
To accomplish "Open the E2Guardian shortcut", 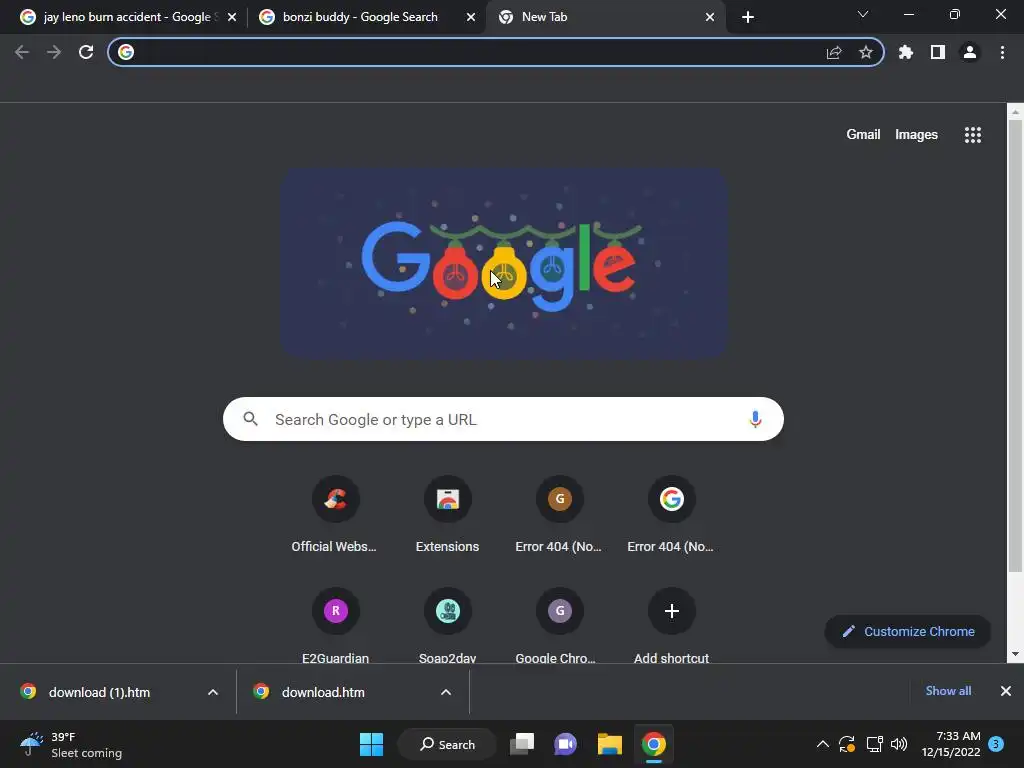I will pyautogui.click(x=335, y=626).
